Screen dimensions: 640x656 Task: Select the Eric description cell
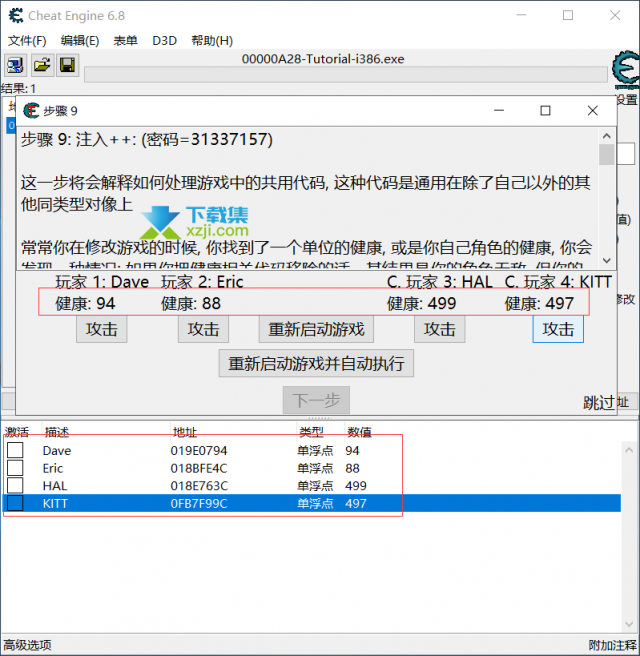[53, 468]
